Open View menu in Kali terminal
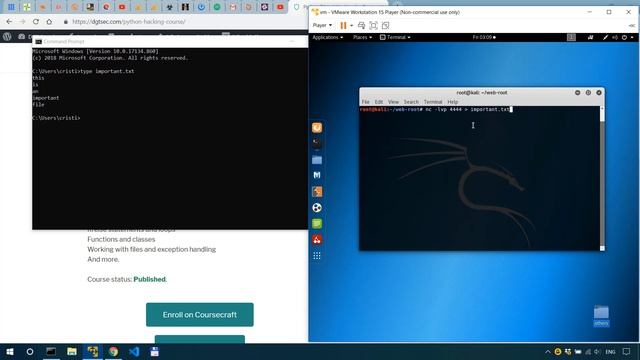 click(393, 102)
